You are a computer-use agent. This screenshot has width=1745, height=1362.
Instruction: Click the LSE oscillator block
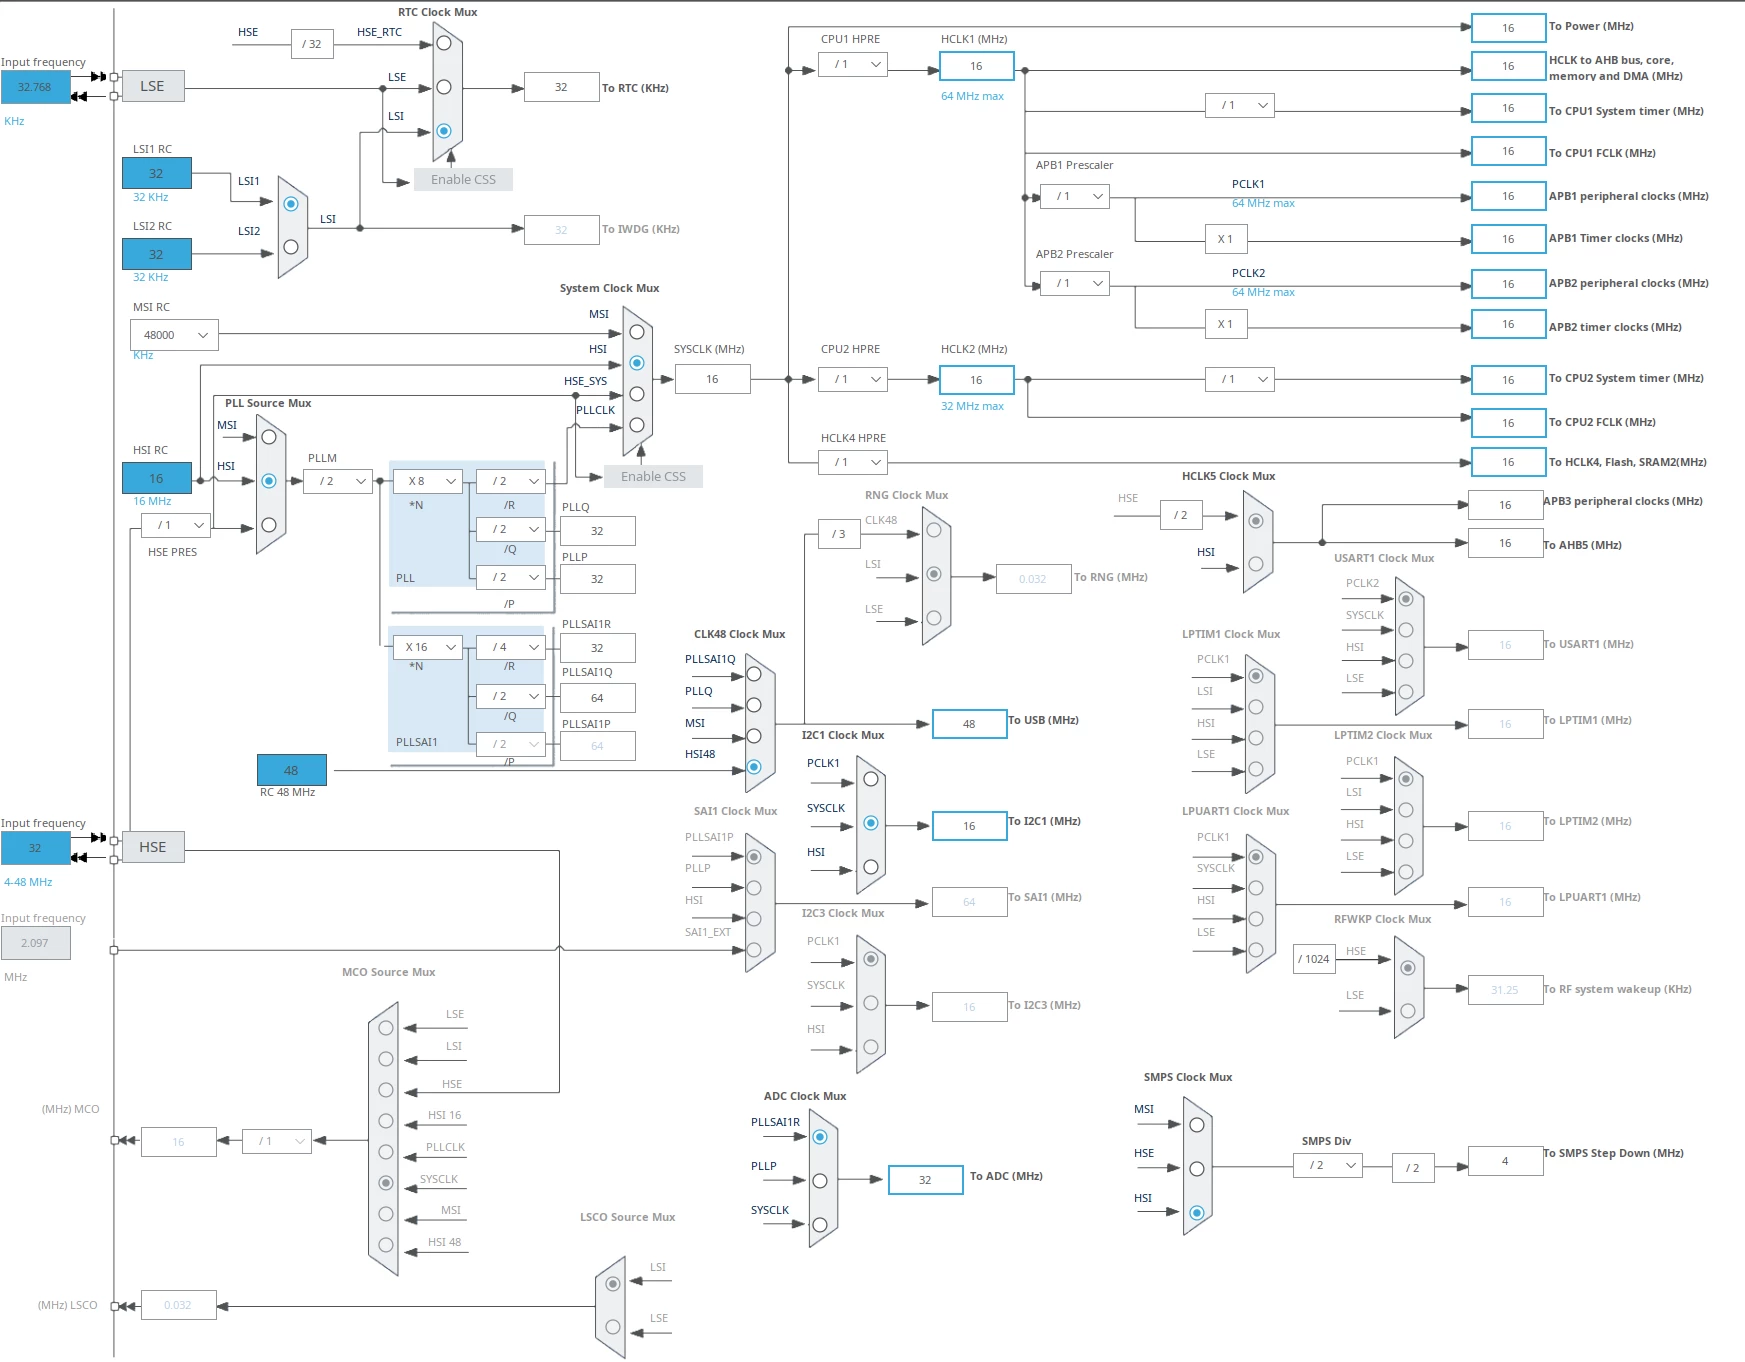tap(152, 87)
